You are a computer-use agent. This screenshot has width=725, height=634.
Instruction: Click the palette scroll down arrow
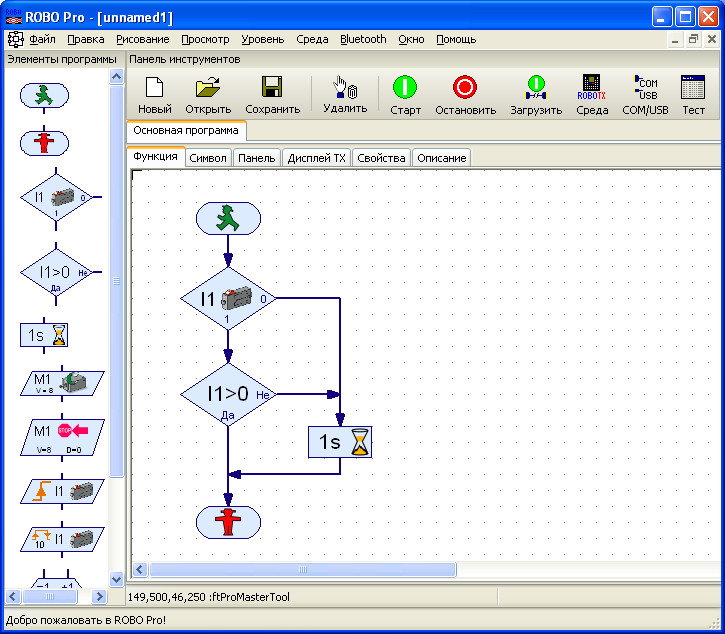(117, 579)
